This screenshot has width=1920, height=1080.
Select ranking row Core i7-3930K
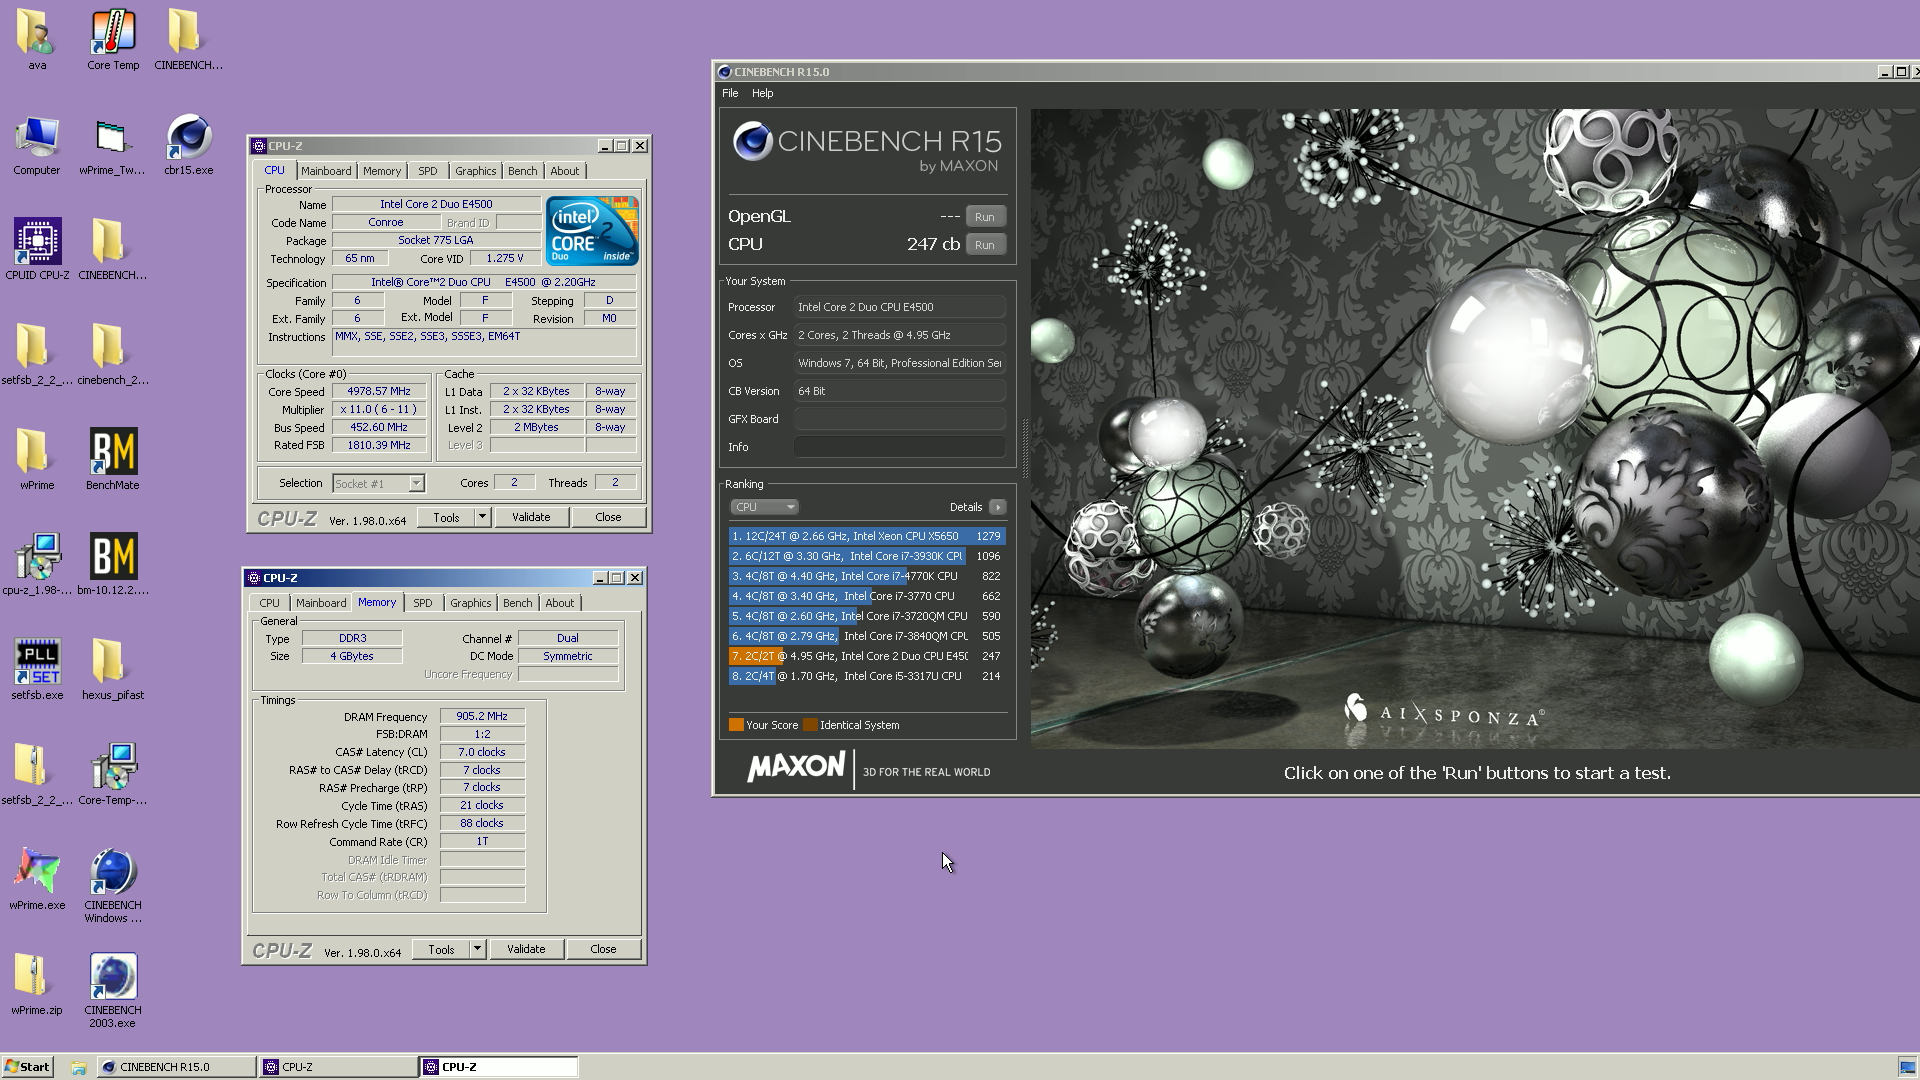click(867, 556)
